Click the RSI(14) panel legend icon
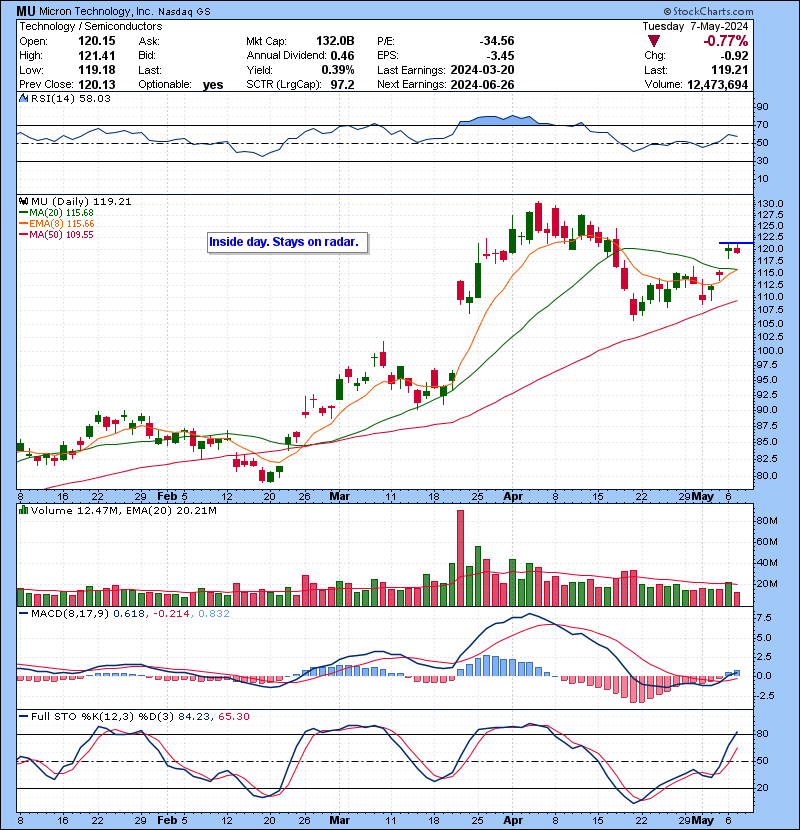Screen dimensions: 800x830 23,98
